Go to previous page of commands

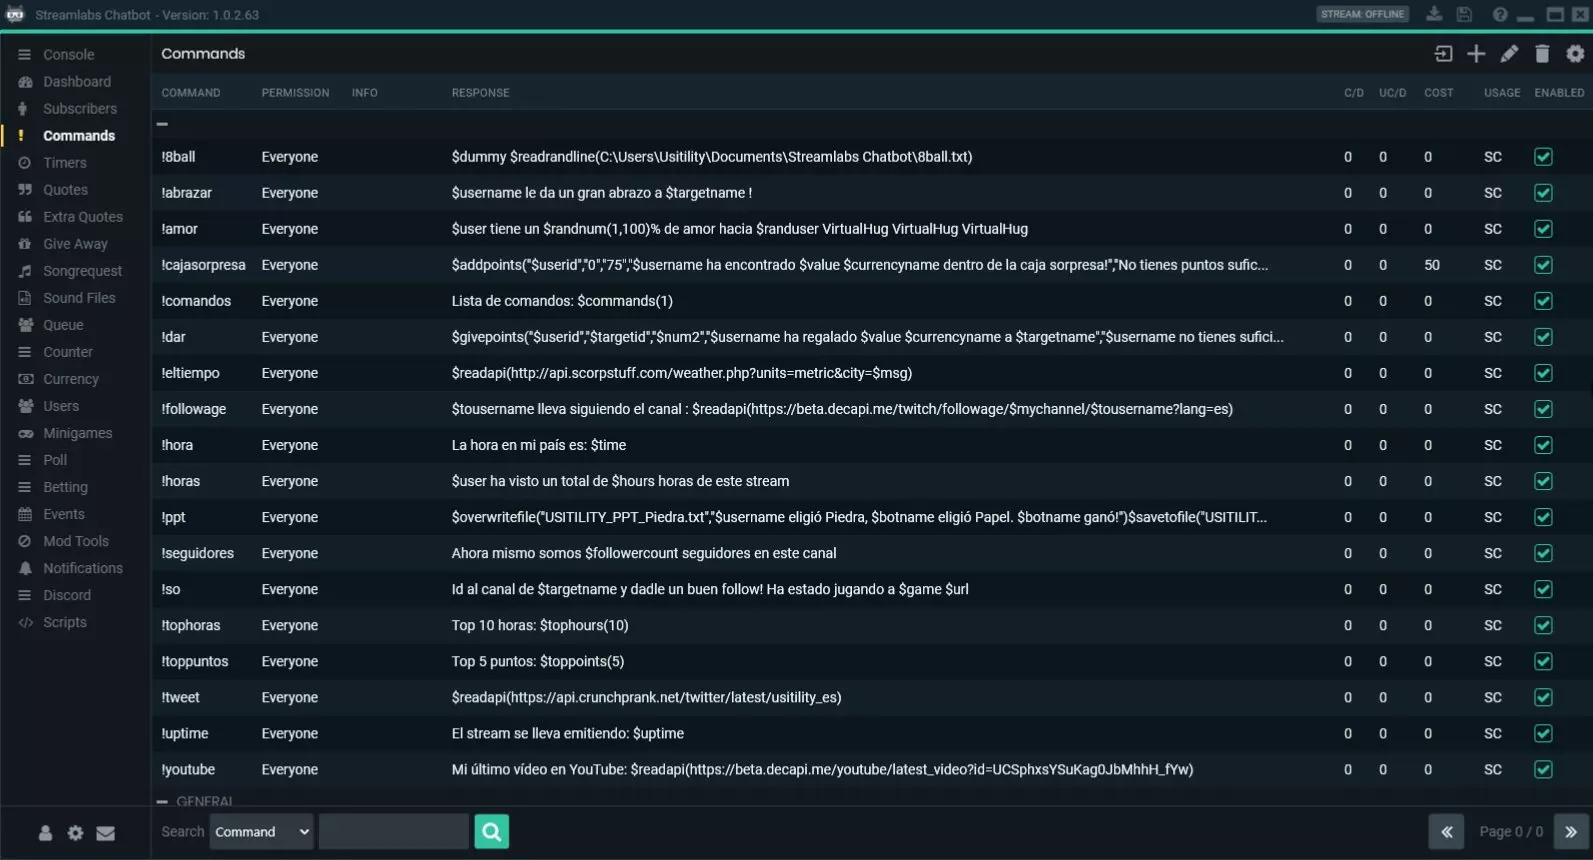(x=1446, y=832)
